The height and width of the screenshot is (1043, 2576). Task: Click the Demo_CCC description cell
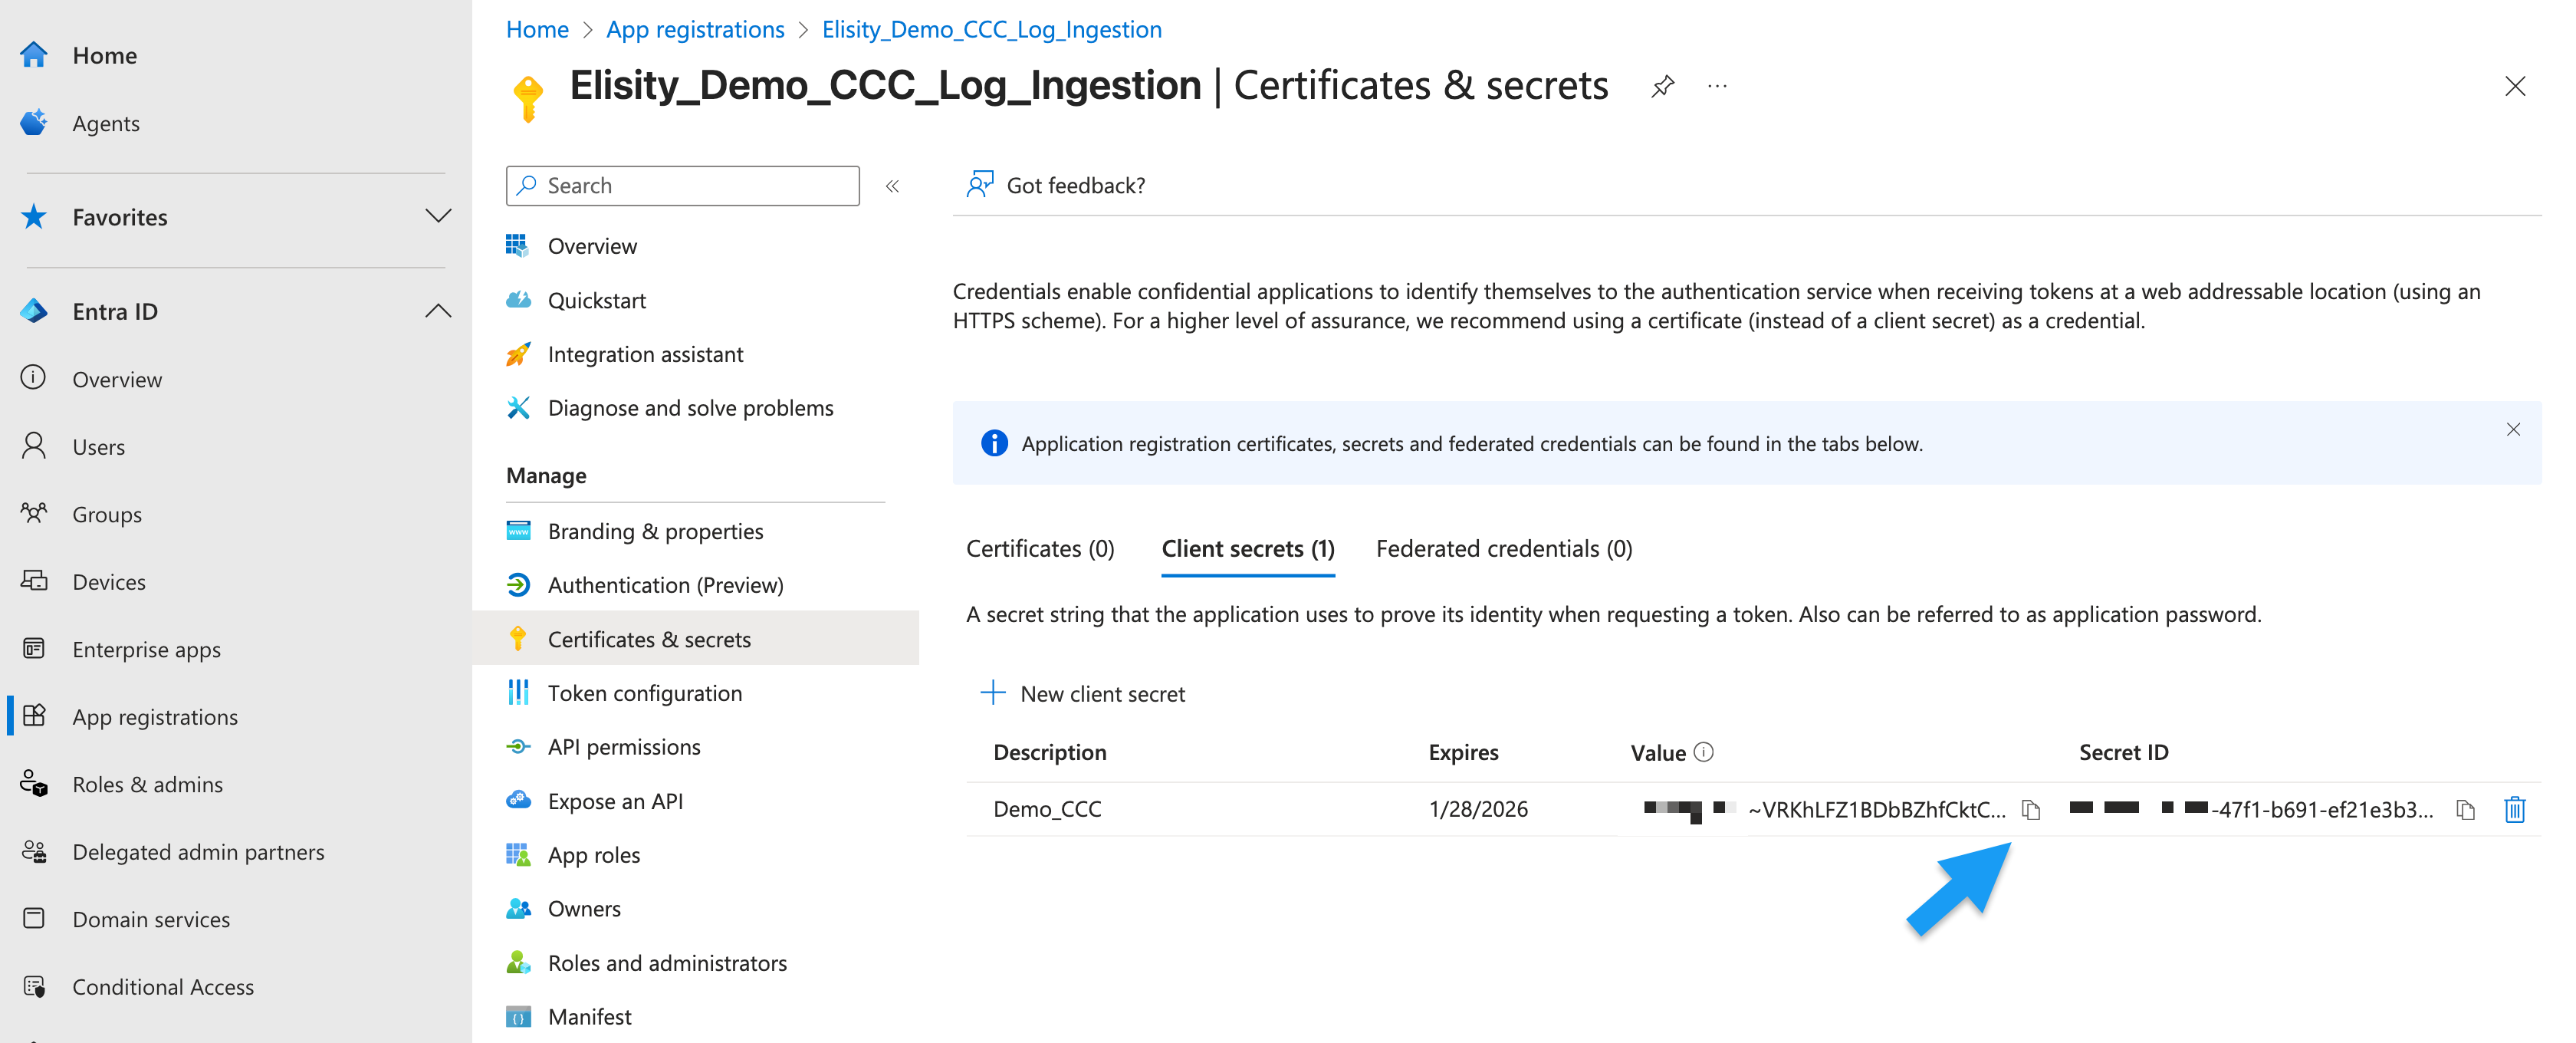click(1047, 809)
